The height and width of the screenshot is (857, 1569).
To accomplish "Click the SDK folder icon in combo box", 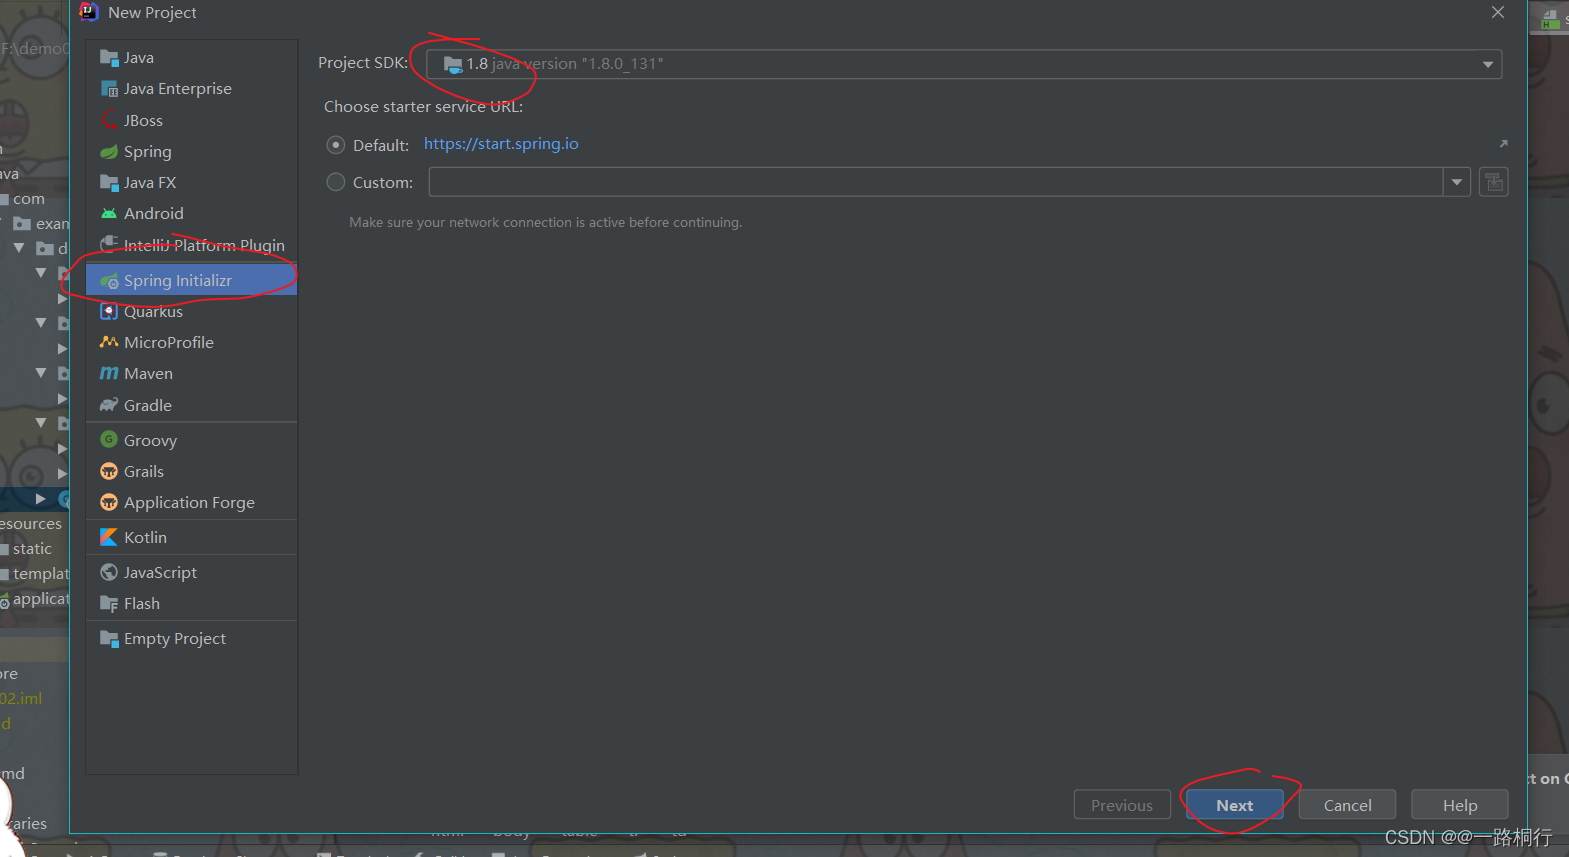I will (453, 64).
